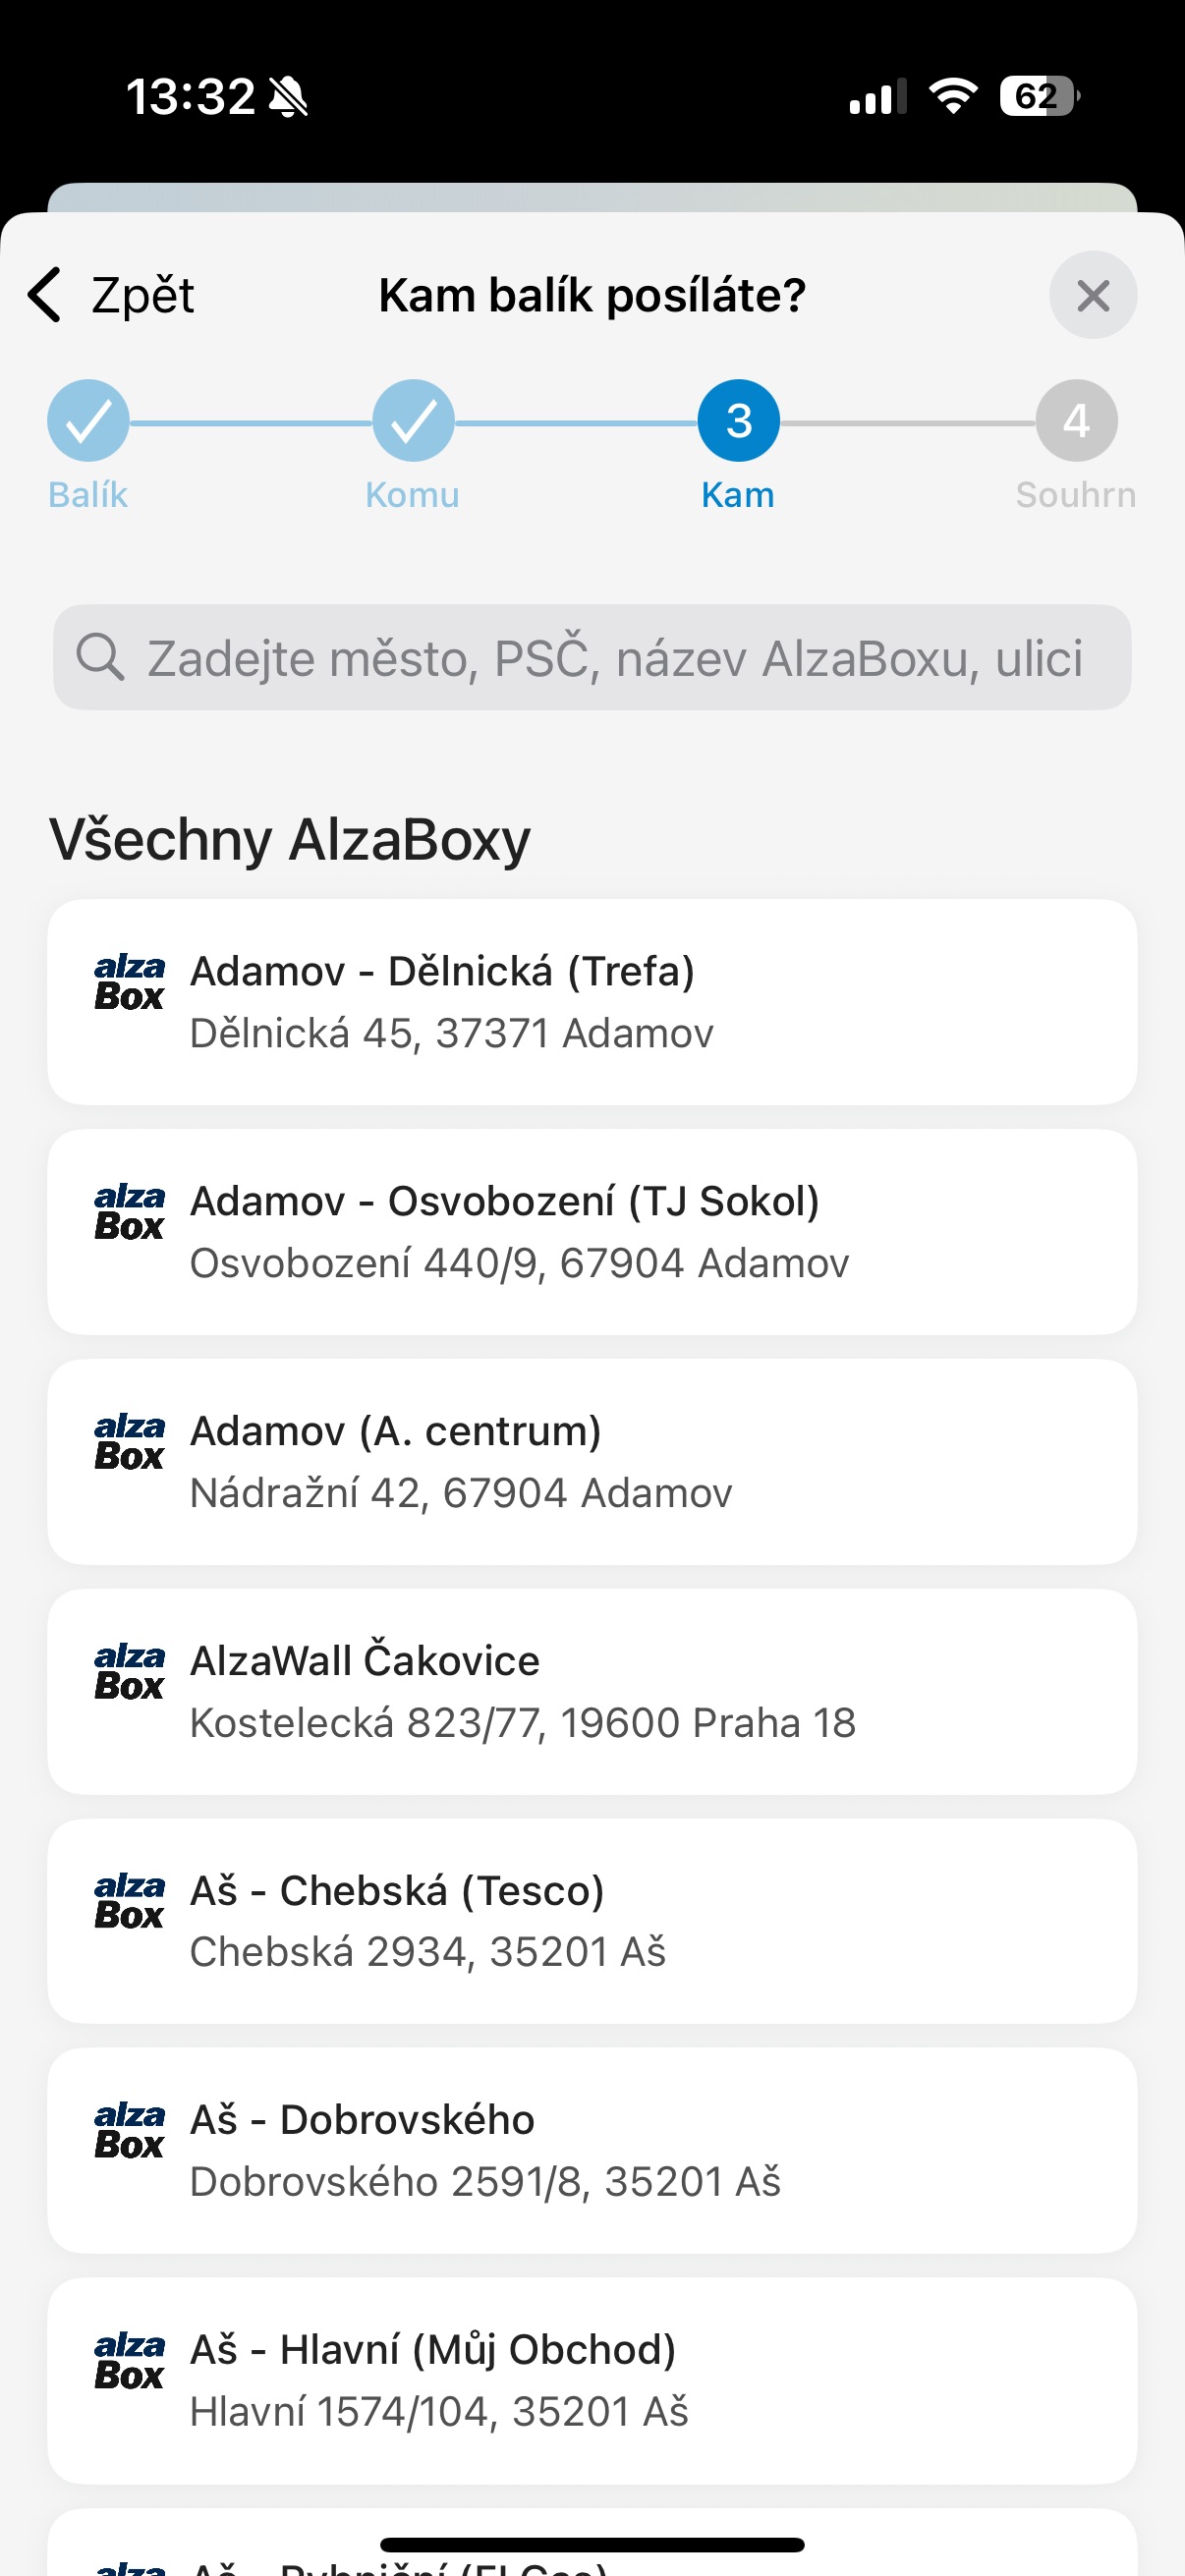Tap the AlzaBox logo beside Adamov - Osvobození
1185x2576 pixels.
pos(129,1212)
